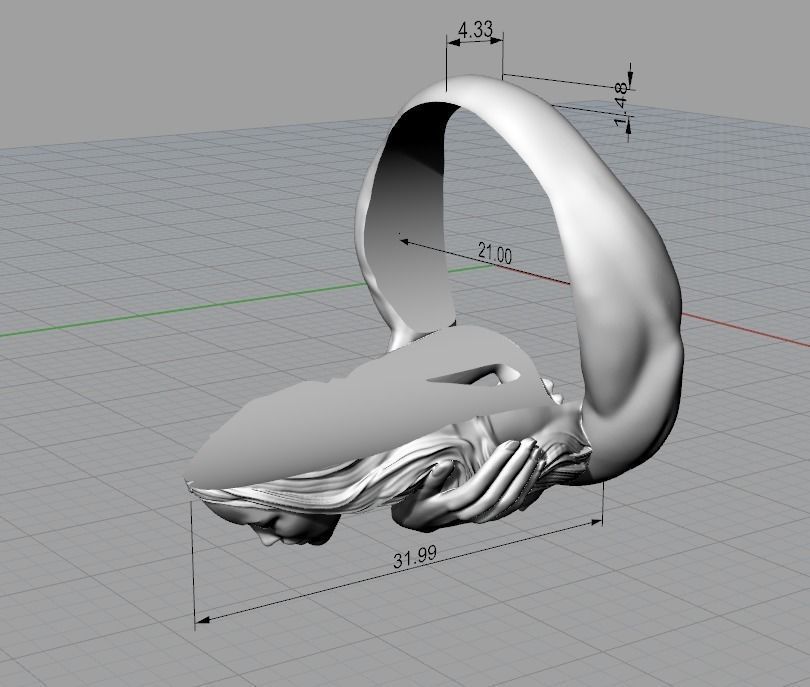Select the 4.33 width dimension text
This screenshot has height=687, width=810.
click(x=475, y=29)
